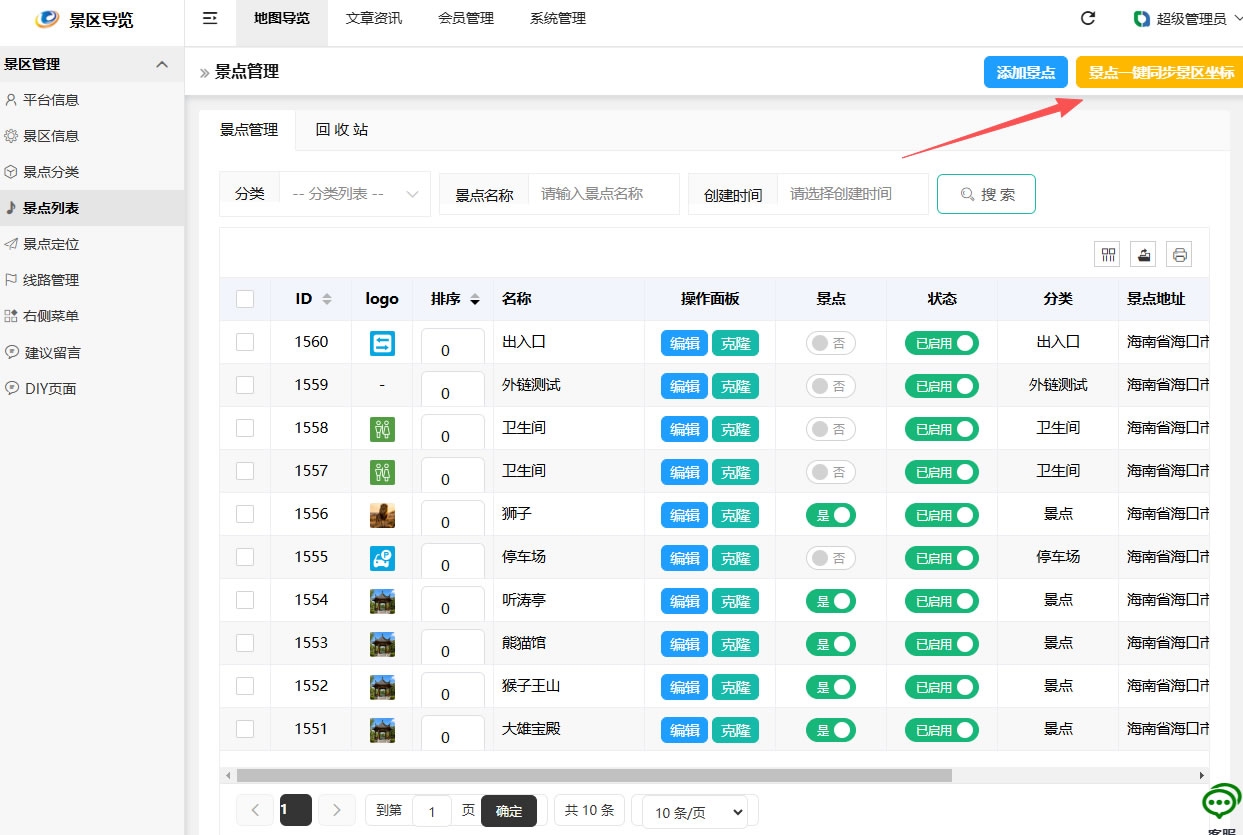Collapse sidebar with the hamburger menu icon
This screenshot has width=1243, height=835.
point(210,18)
